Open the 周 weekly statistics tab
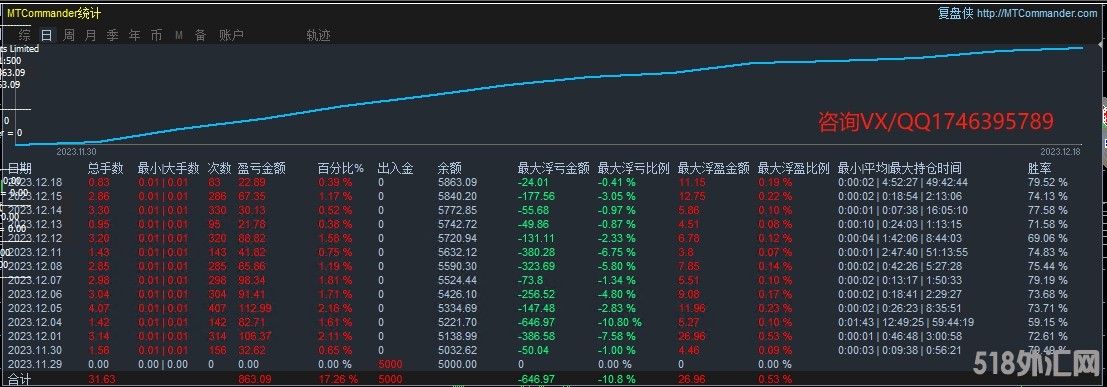The width and height of the screenshot is (1107, 387). click(x=68, y=35)
